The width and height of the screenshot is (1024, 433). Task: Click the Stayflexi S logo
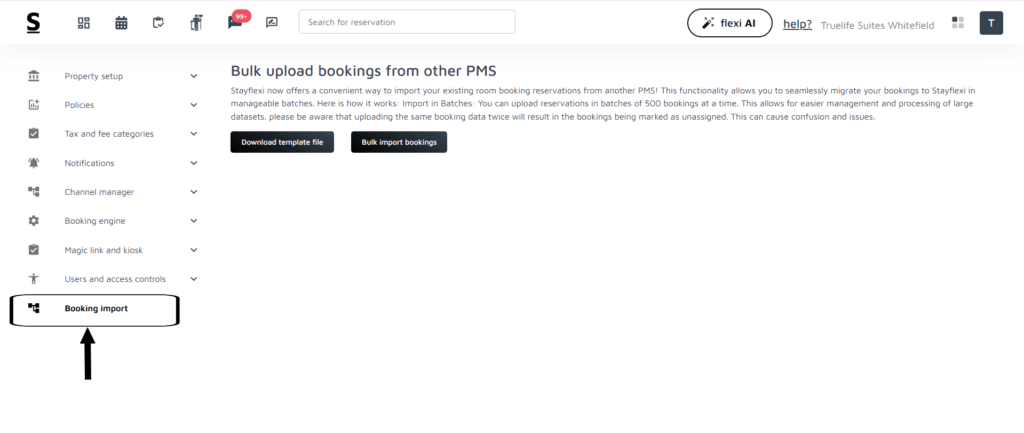34,22
